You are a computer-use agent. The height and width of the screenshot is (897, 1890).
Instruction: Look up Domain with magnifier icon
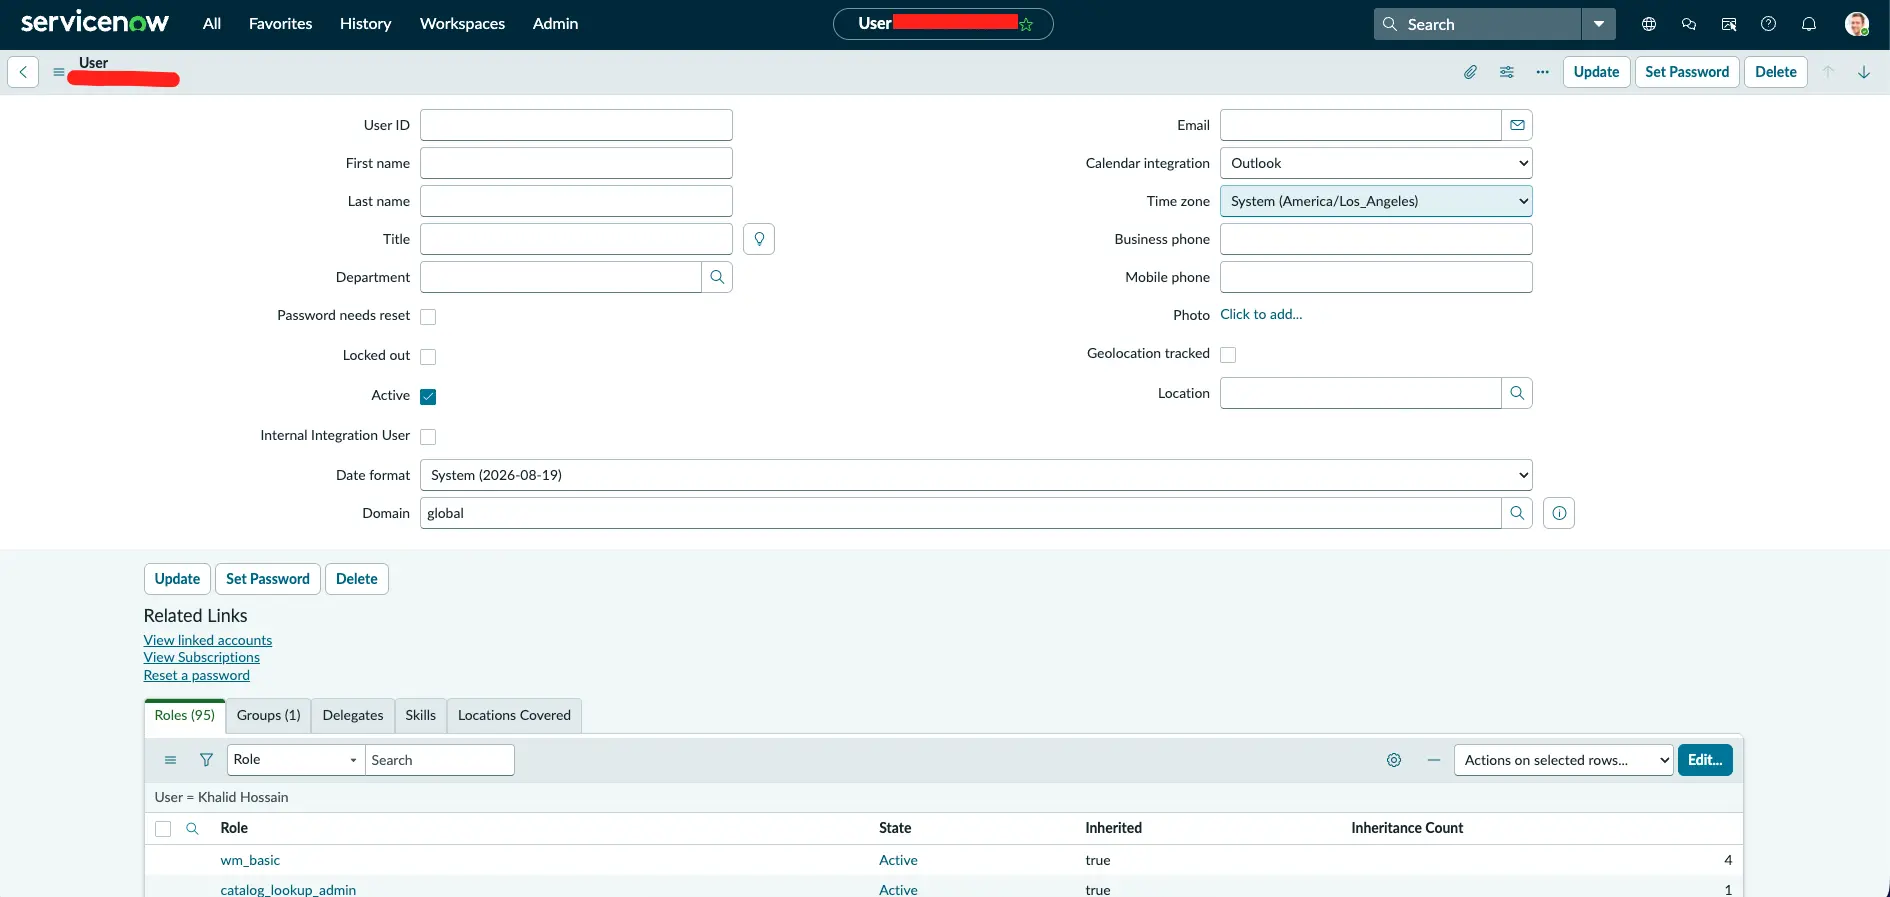pos(1517,513)
